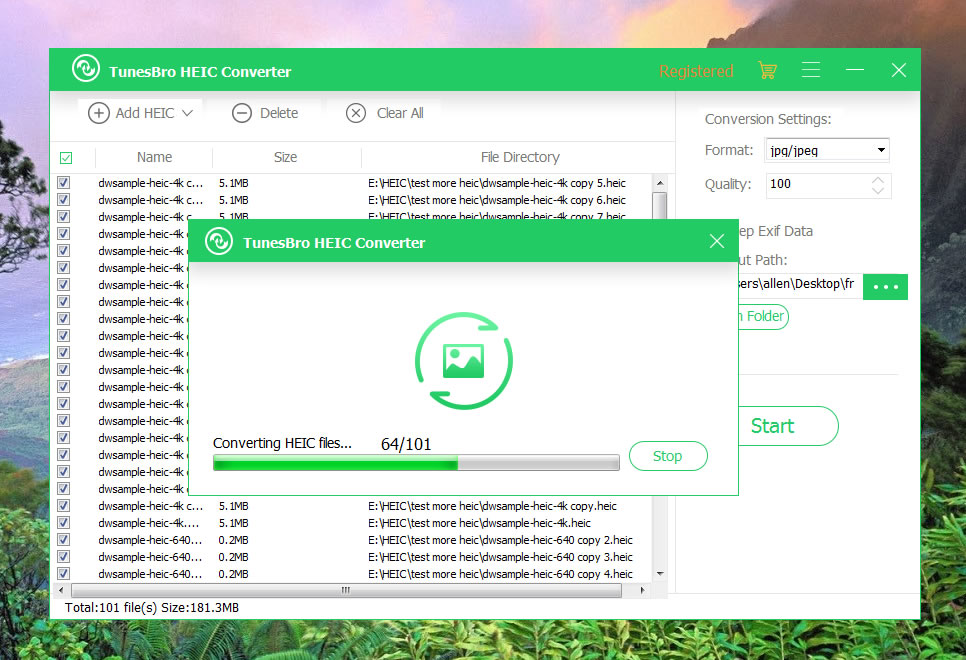Click the 'Quality:' label
The height and width of the screenshot is (660, 966).
(728, 184)
